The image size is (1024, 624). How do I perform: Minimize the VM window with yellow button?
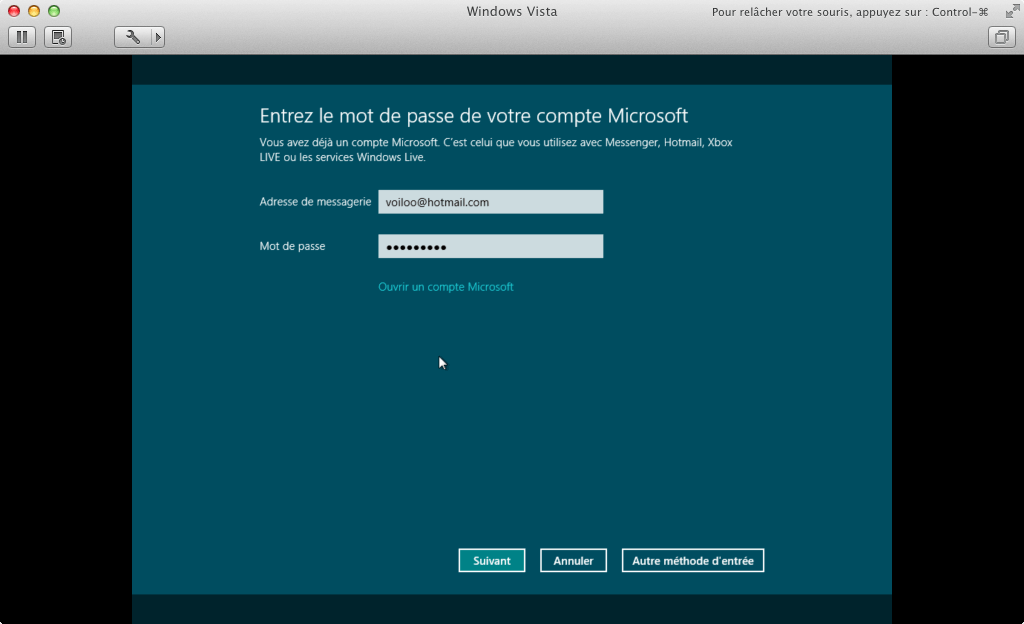tap(34, 11)
